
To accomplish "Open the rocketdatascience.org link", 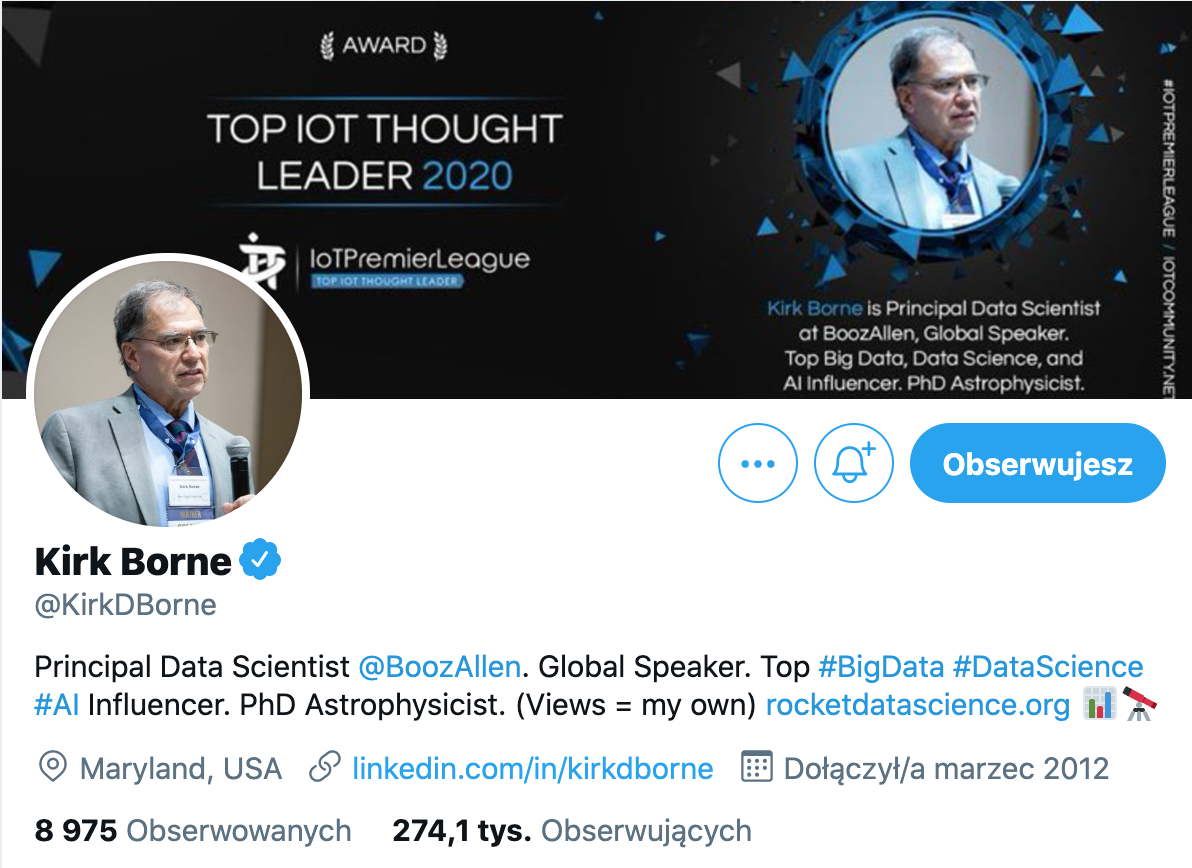I will [x=916, y=705].
